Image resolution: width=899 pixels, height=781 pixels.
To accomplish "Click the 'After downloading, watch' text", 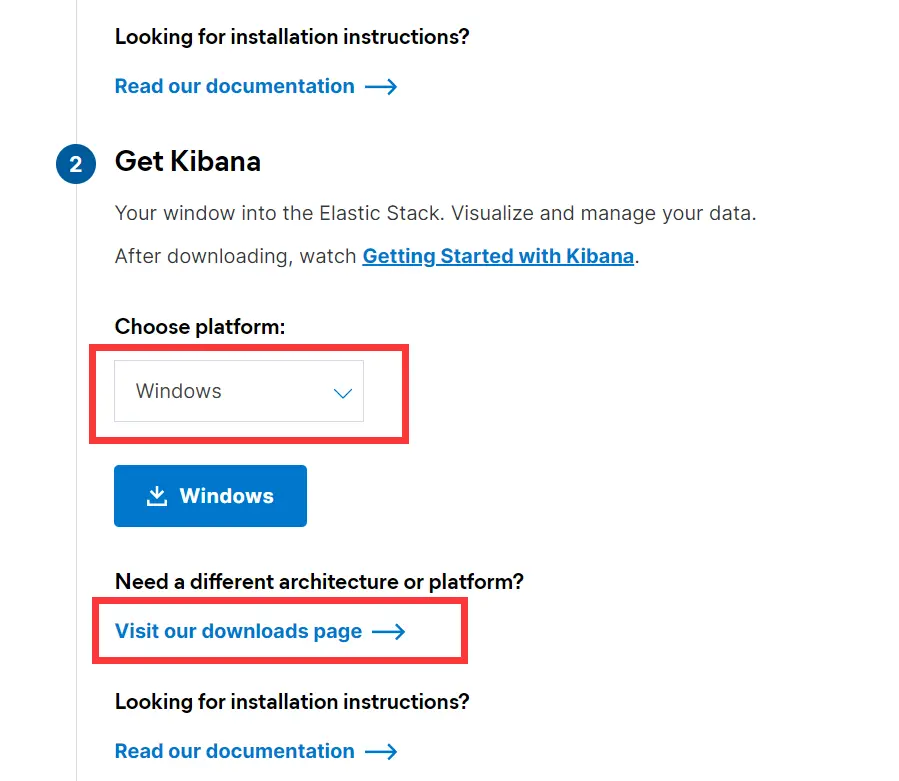I will pyautogui.click(x=235, y=256).
